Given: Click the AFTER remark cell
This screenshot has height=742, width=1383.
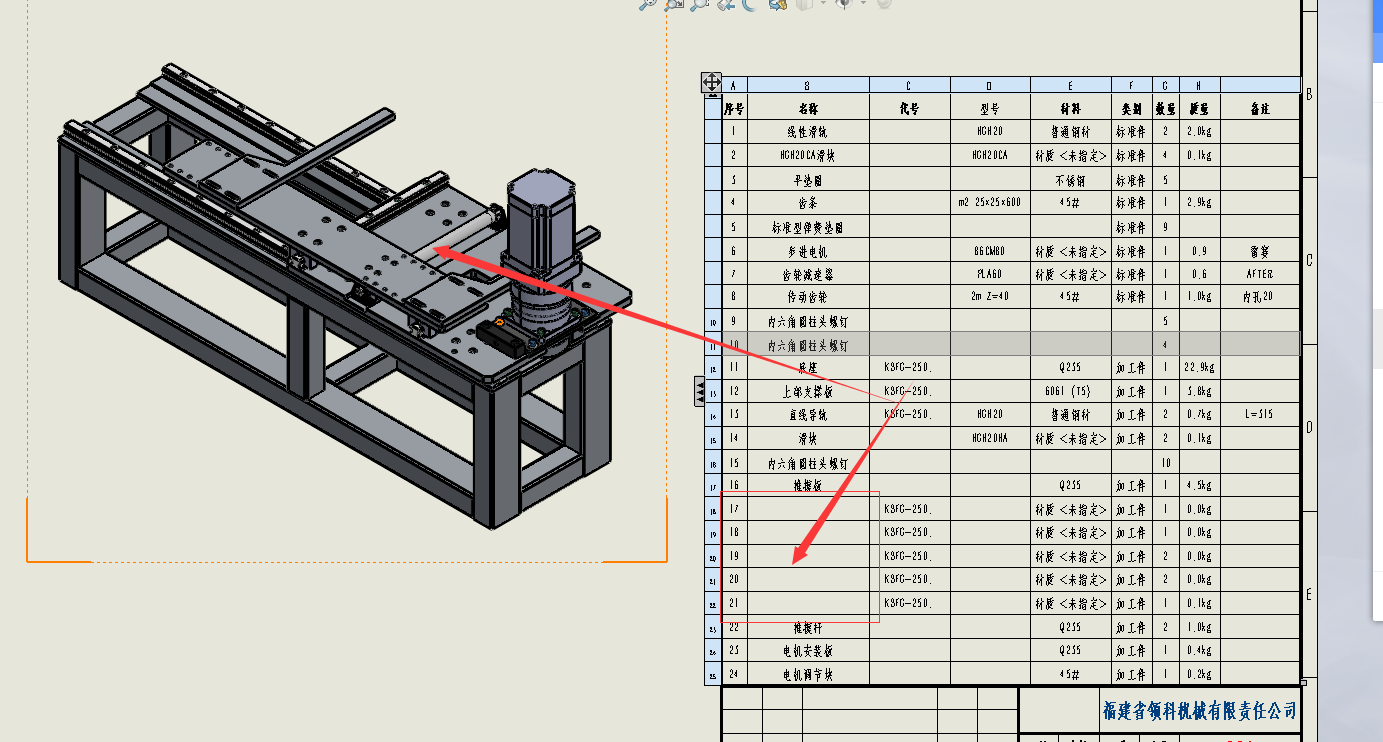Looking at the screenshot, I should [x=1260, y=275].
